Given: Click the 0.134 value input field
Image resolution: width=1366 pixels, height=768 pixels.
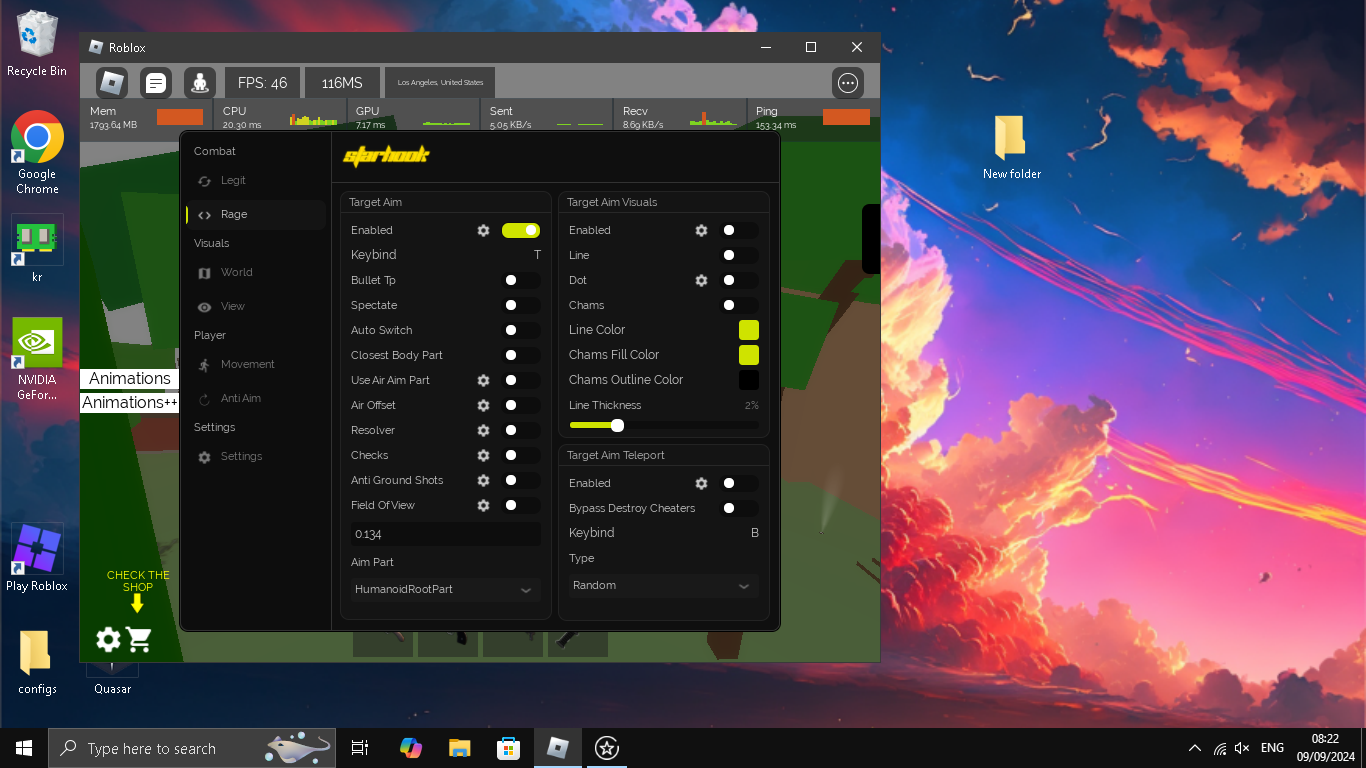Looking at the screenshot, I should [x=446, y=534].
